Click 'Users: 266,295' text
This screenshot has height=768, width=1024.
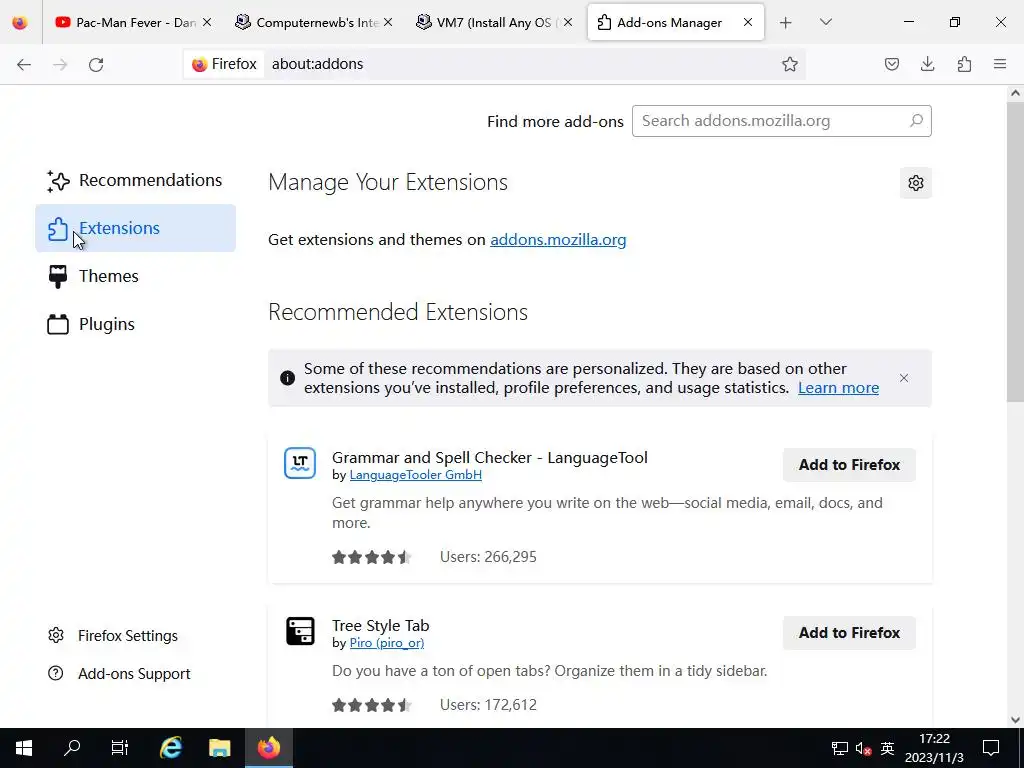coord(488,557)
